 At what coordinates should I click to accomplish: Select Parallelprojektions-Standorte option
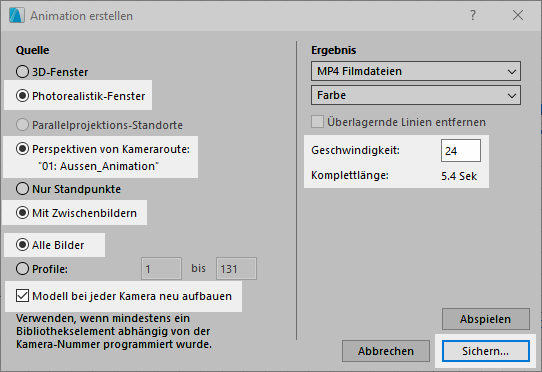click(x=22, y=125)
